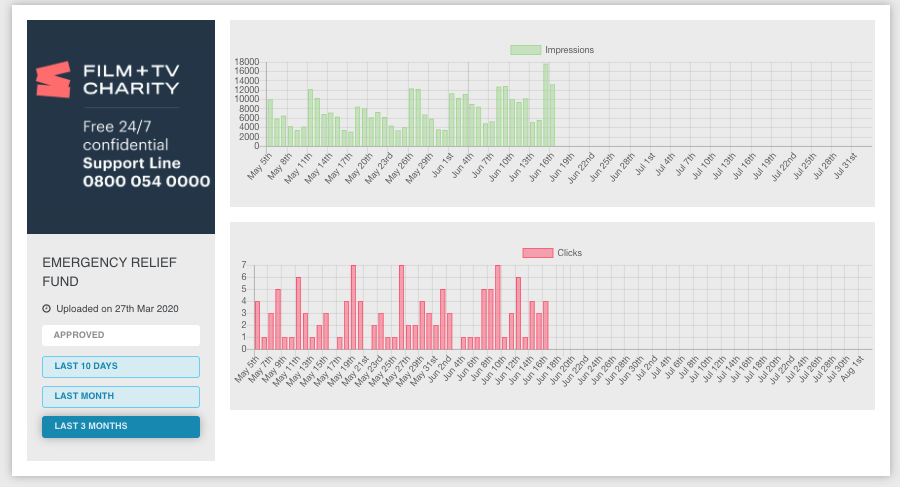Toggle the Impressions dataset via its legend label

[x=569, y=50]
